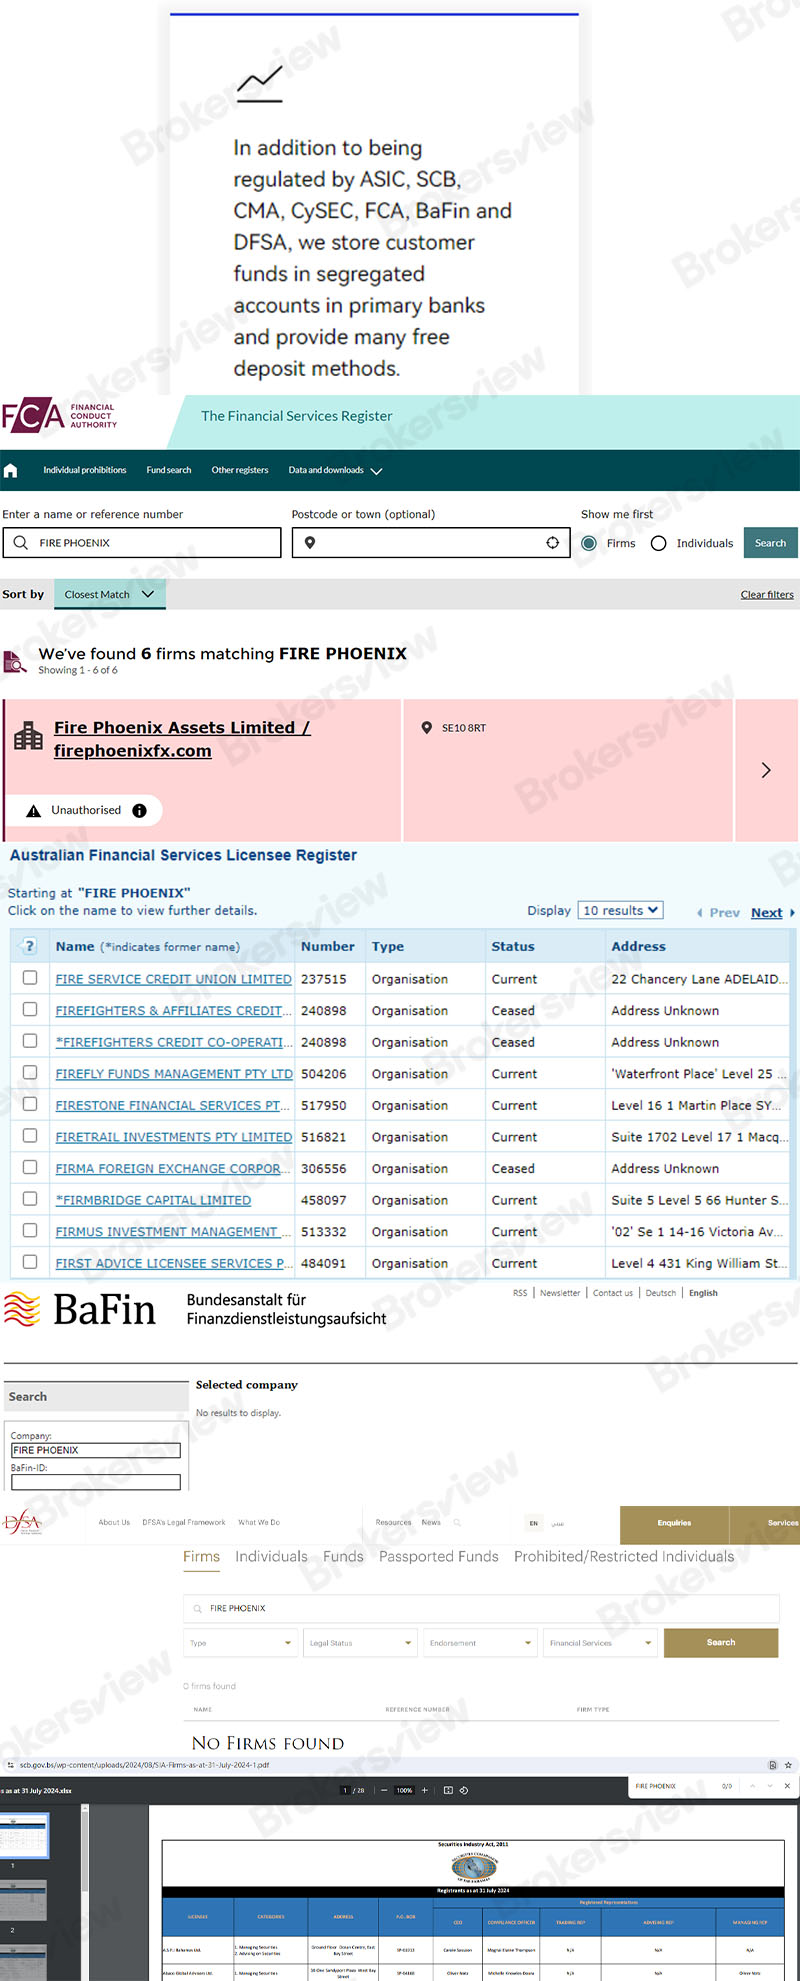
Task: Click PDF fit to page icon
Action: coord(448,1790)
